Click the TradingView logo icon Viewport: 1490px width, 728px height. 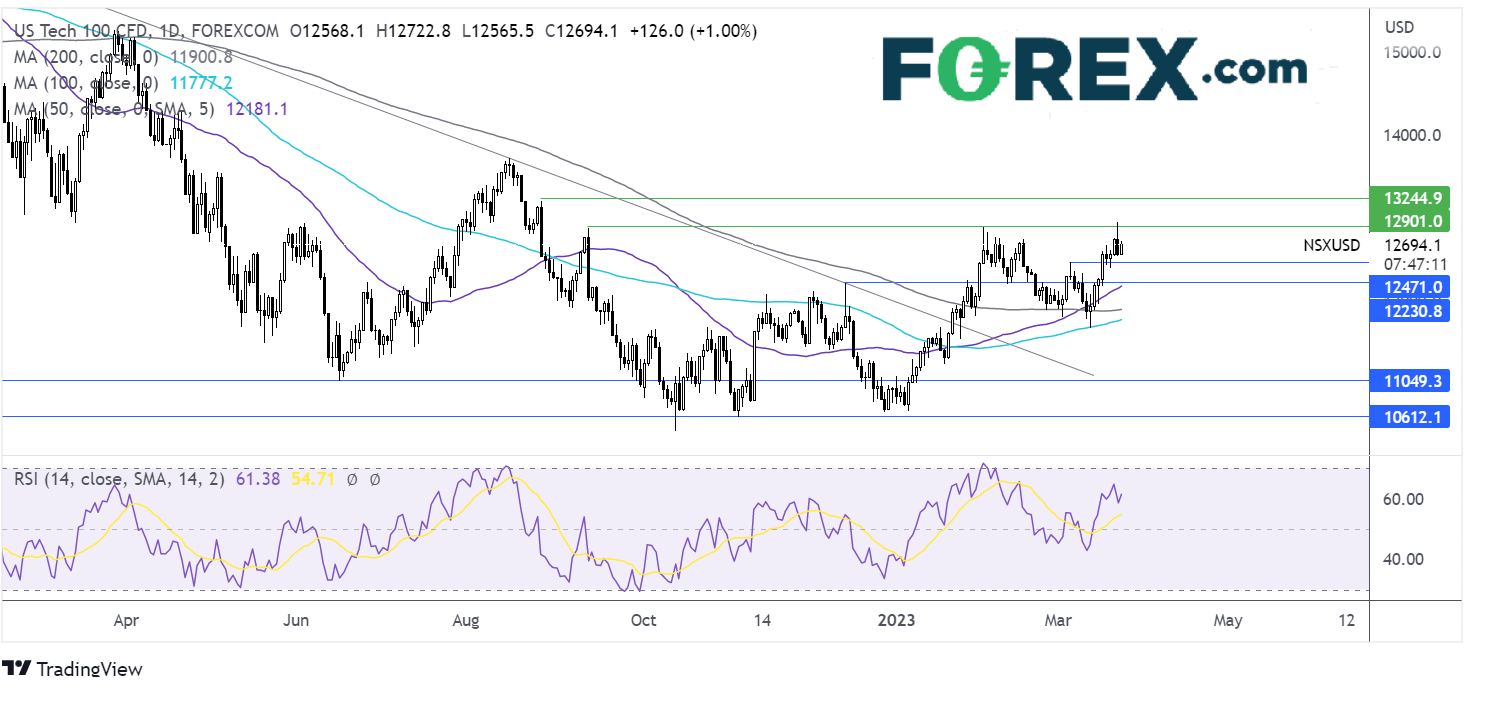coord(16,668)
